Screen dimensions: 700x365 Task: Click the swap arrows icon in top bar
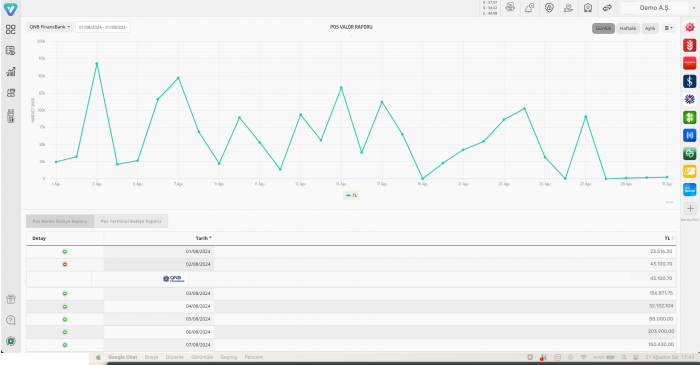[x=607, y=8]
